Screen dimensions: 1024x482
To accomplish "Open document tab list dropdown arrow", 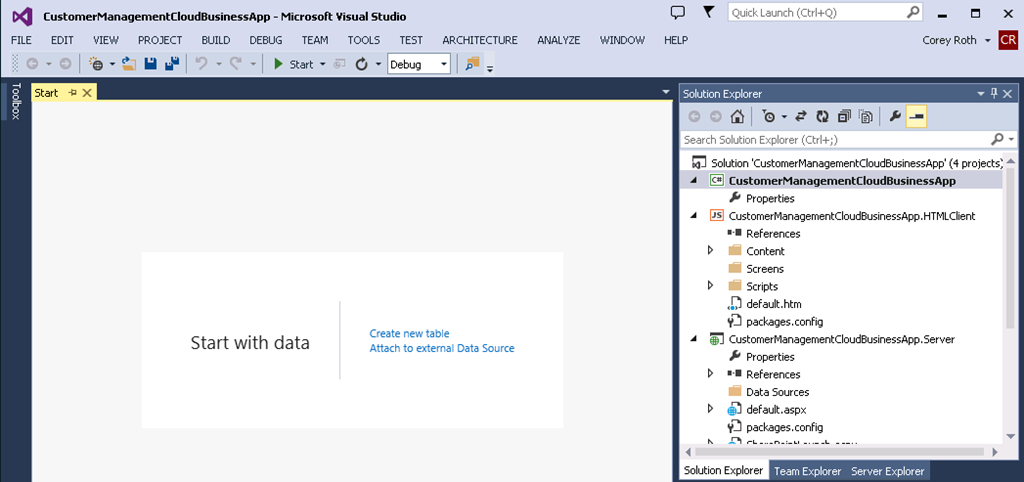I will click(x=665, y=91).
